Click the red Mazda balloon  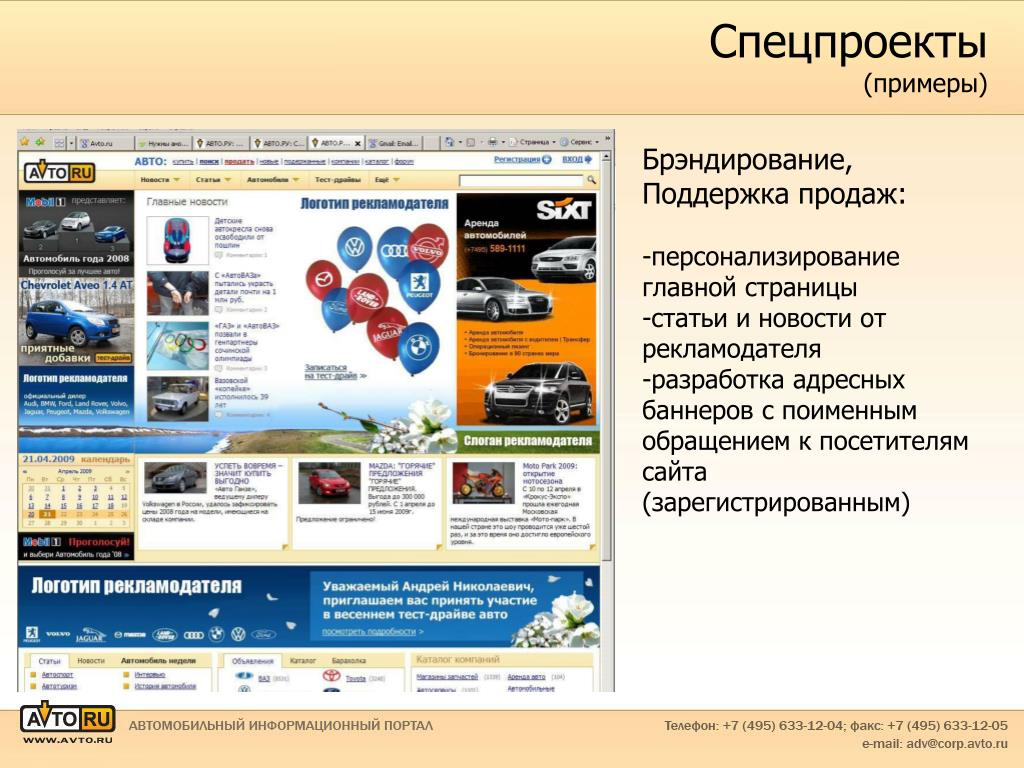[x=323, y=279]
